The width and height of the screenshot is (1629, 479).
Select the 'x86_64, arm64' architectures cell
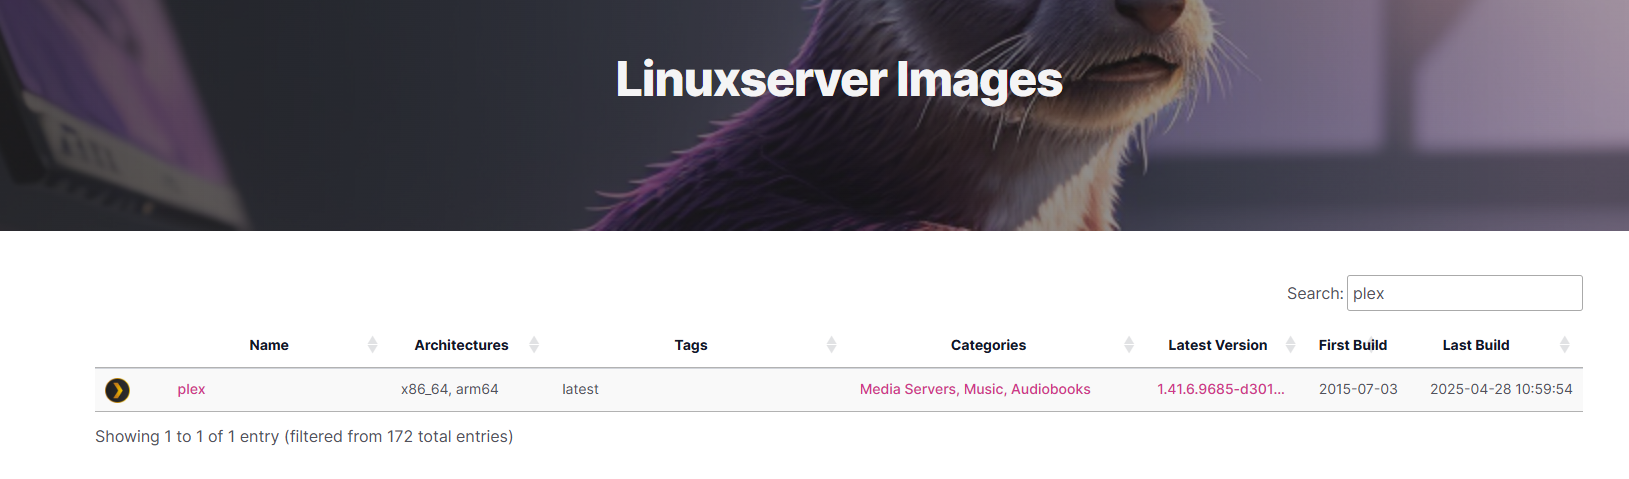click(x=450, y=390)
